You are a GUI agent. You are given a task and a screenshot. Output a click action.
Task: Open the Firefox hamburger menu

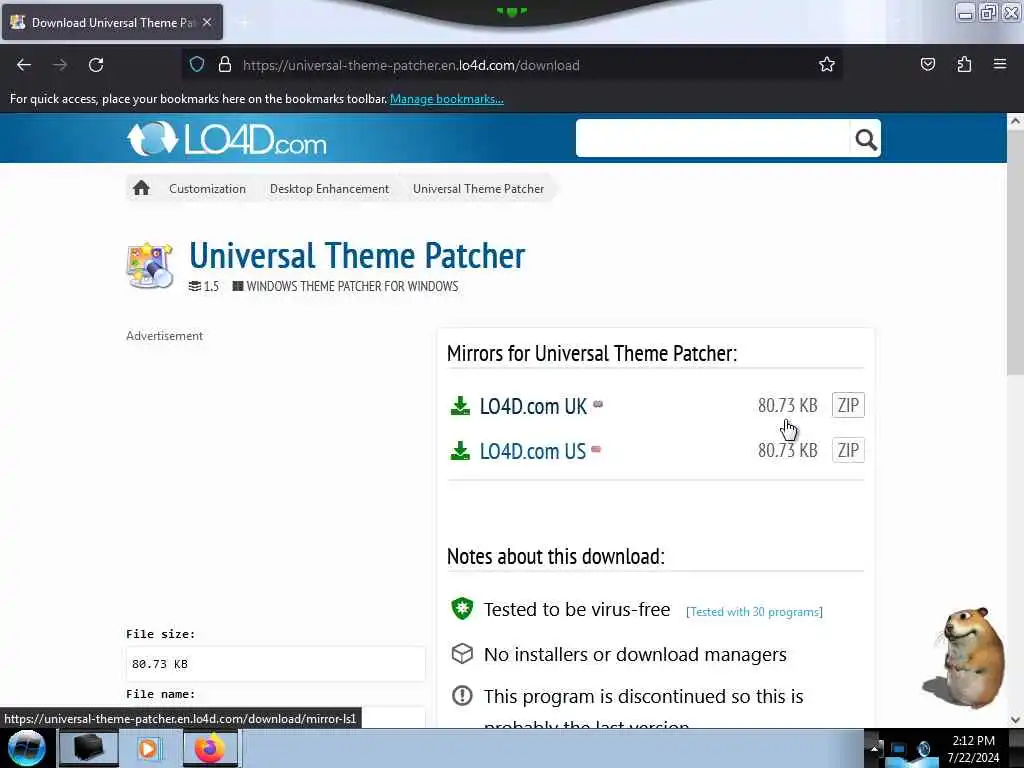point(1000,64)
